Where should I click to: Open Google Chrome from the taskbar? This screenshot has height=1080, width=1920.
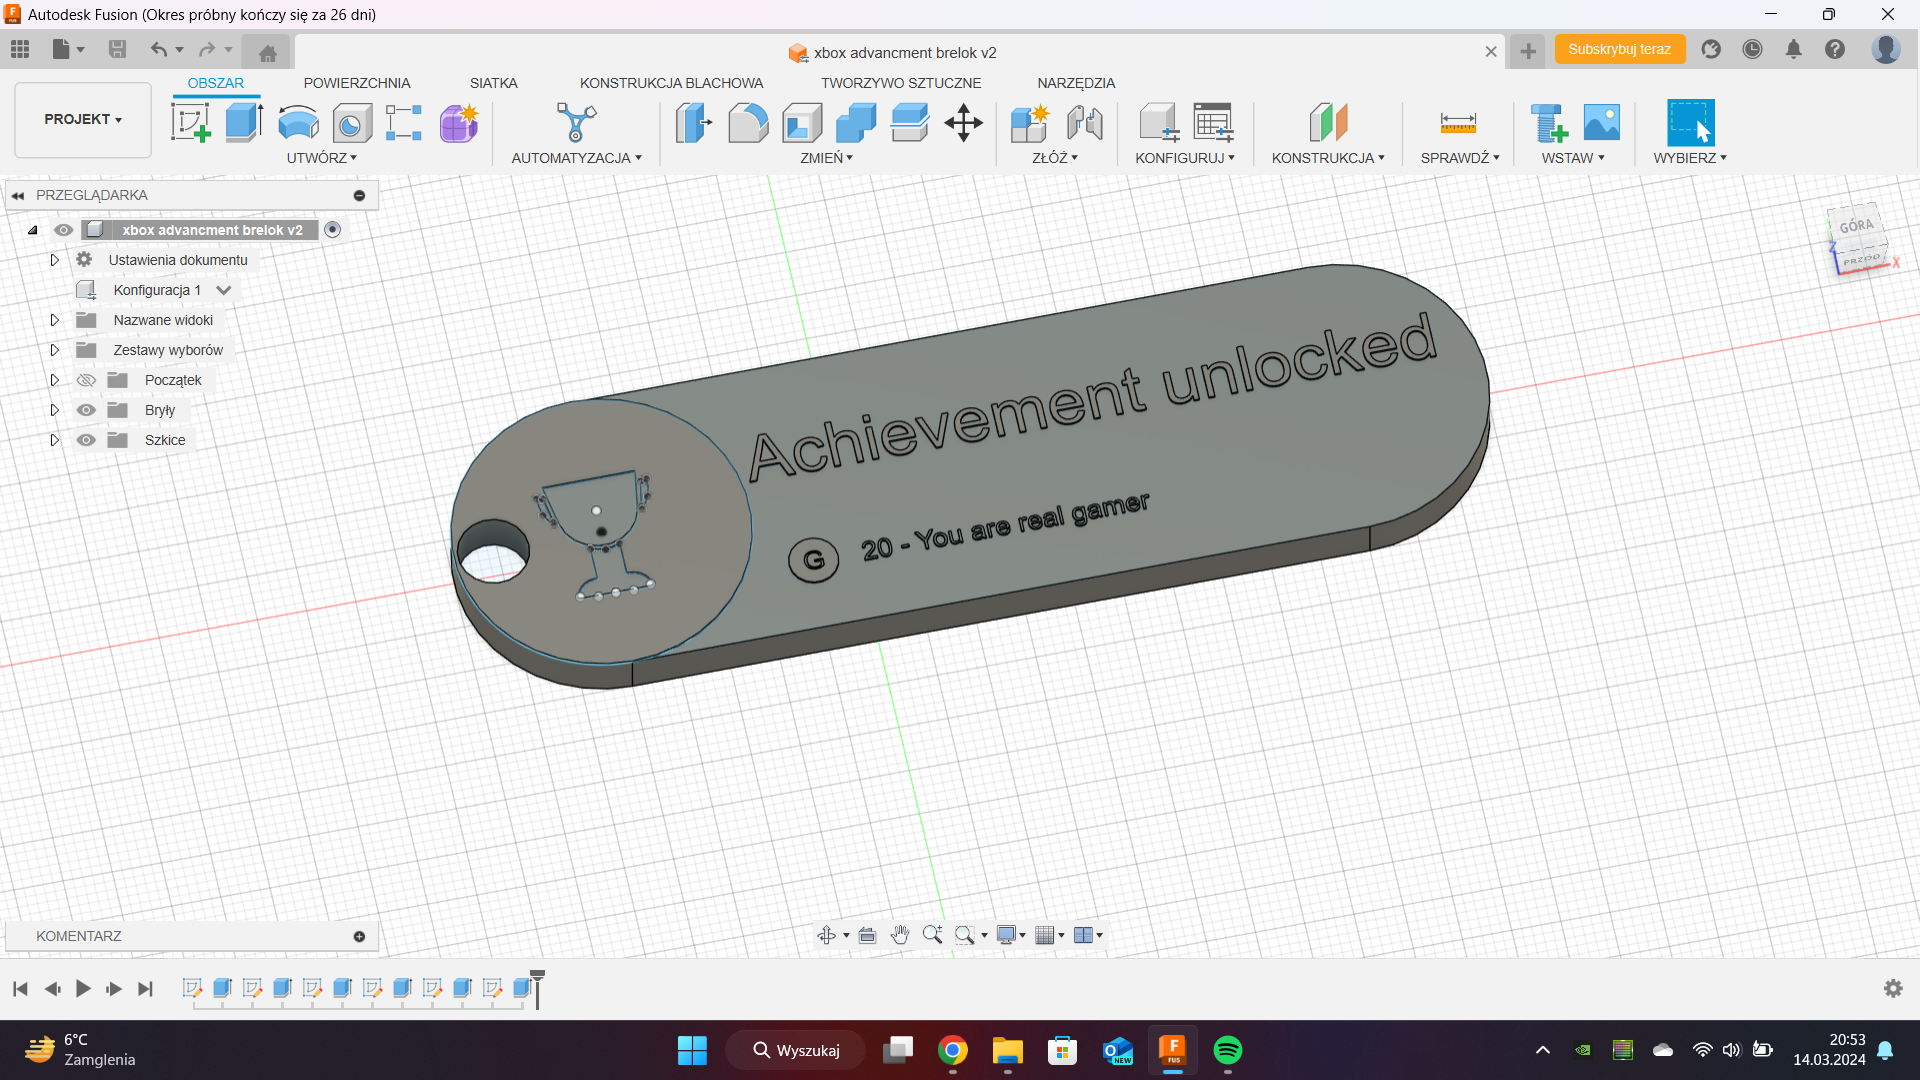click(x=953, y=1050)
